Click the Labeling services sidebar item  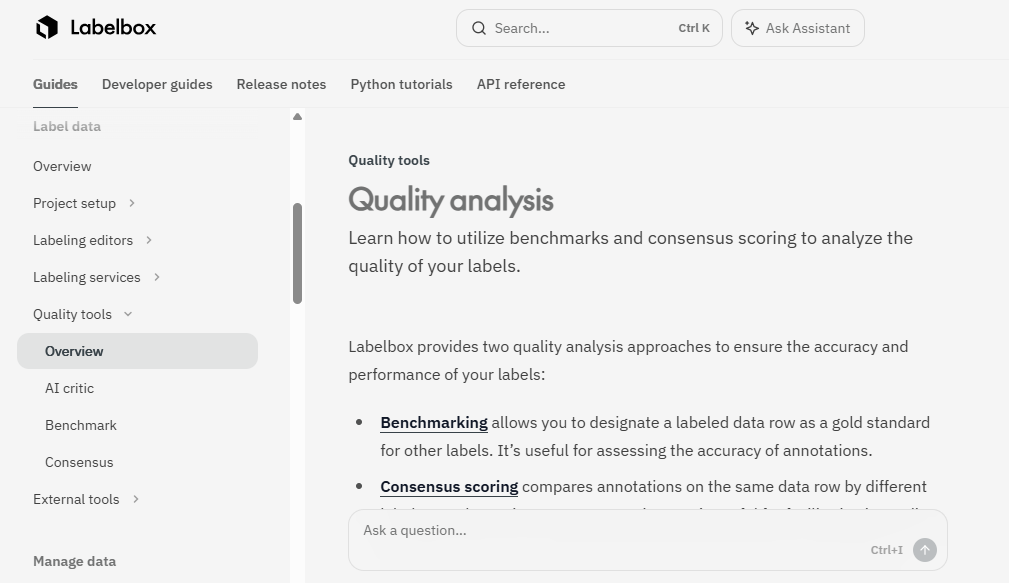click(x=87, y=277)
